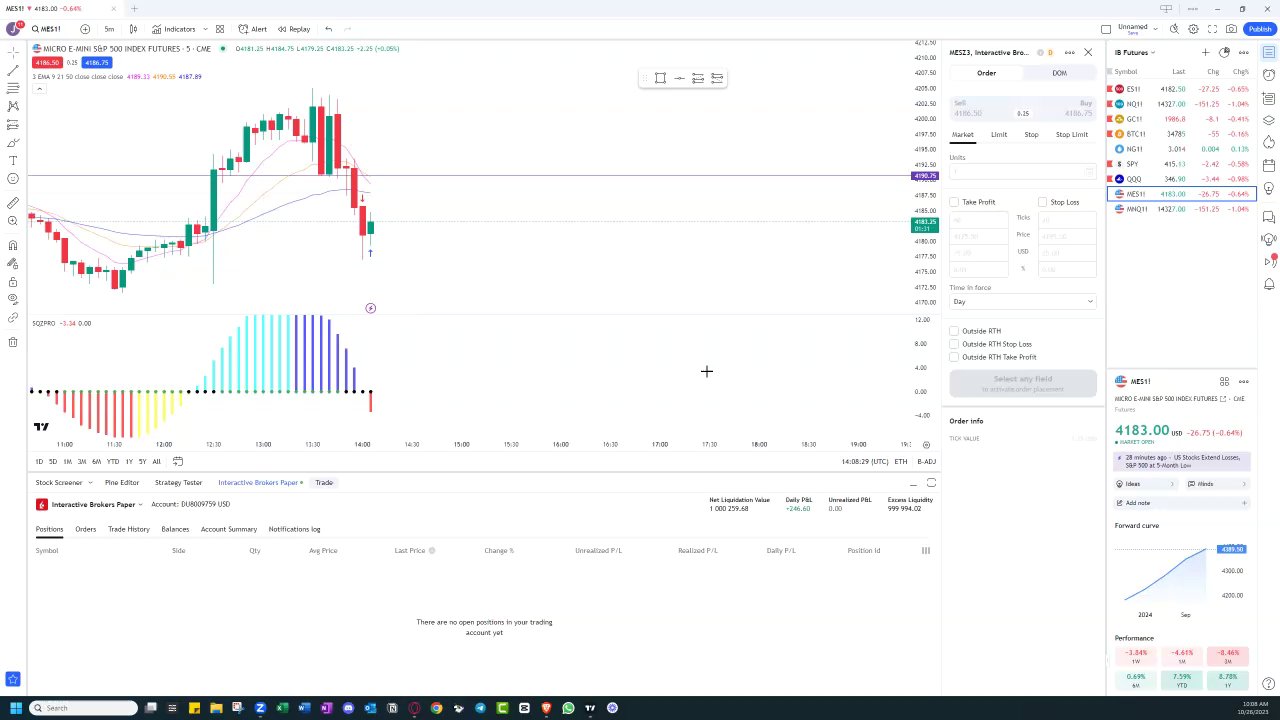The height and width of the screenshot is (720, 1280).
Task: Enter fullscreen chart mode
Action: point(1212,29)
